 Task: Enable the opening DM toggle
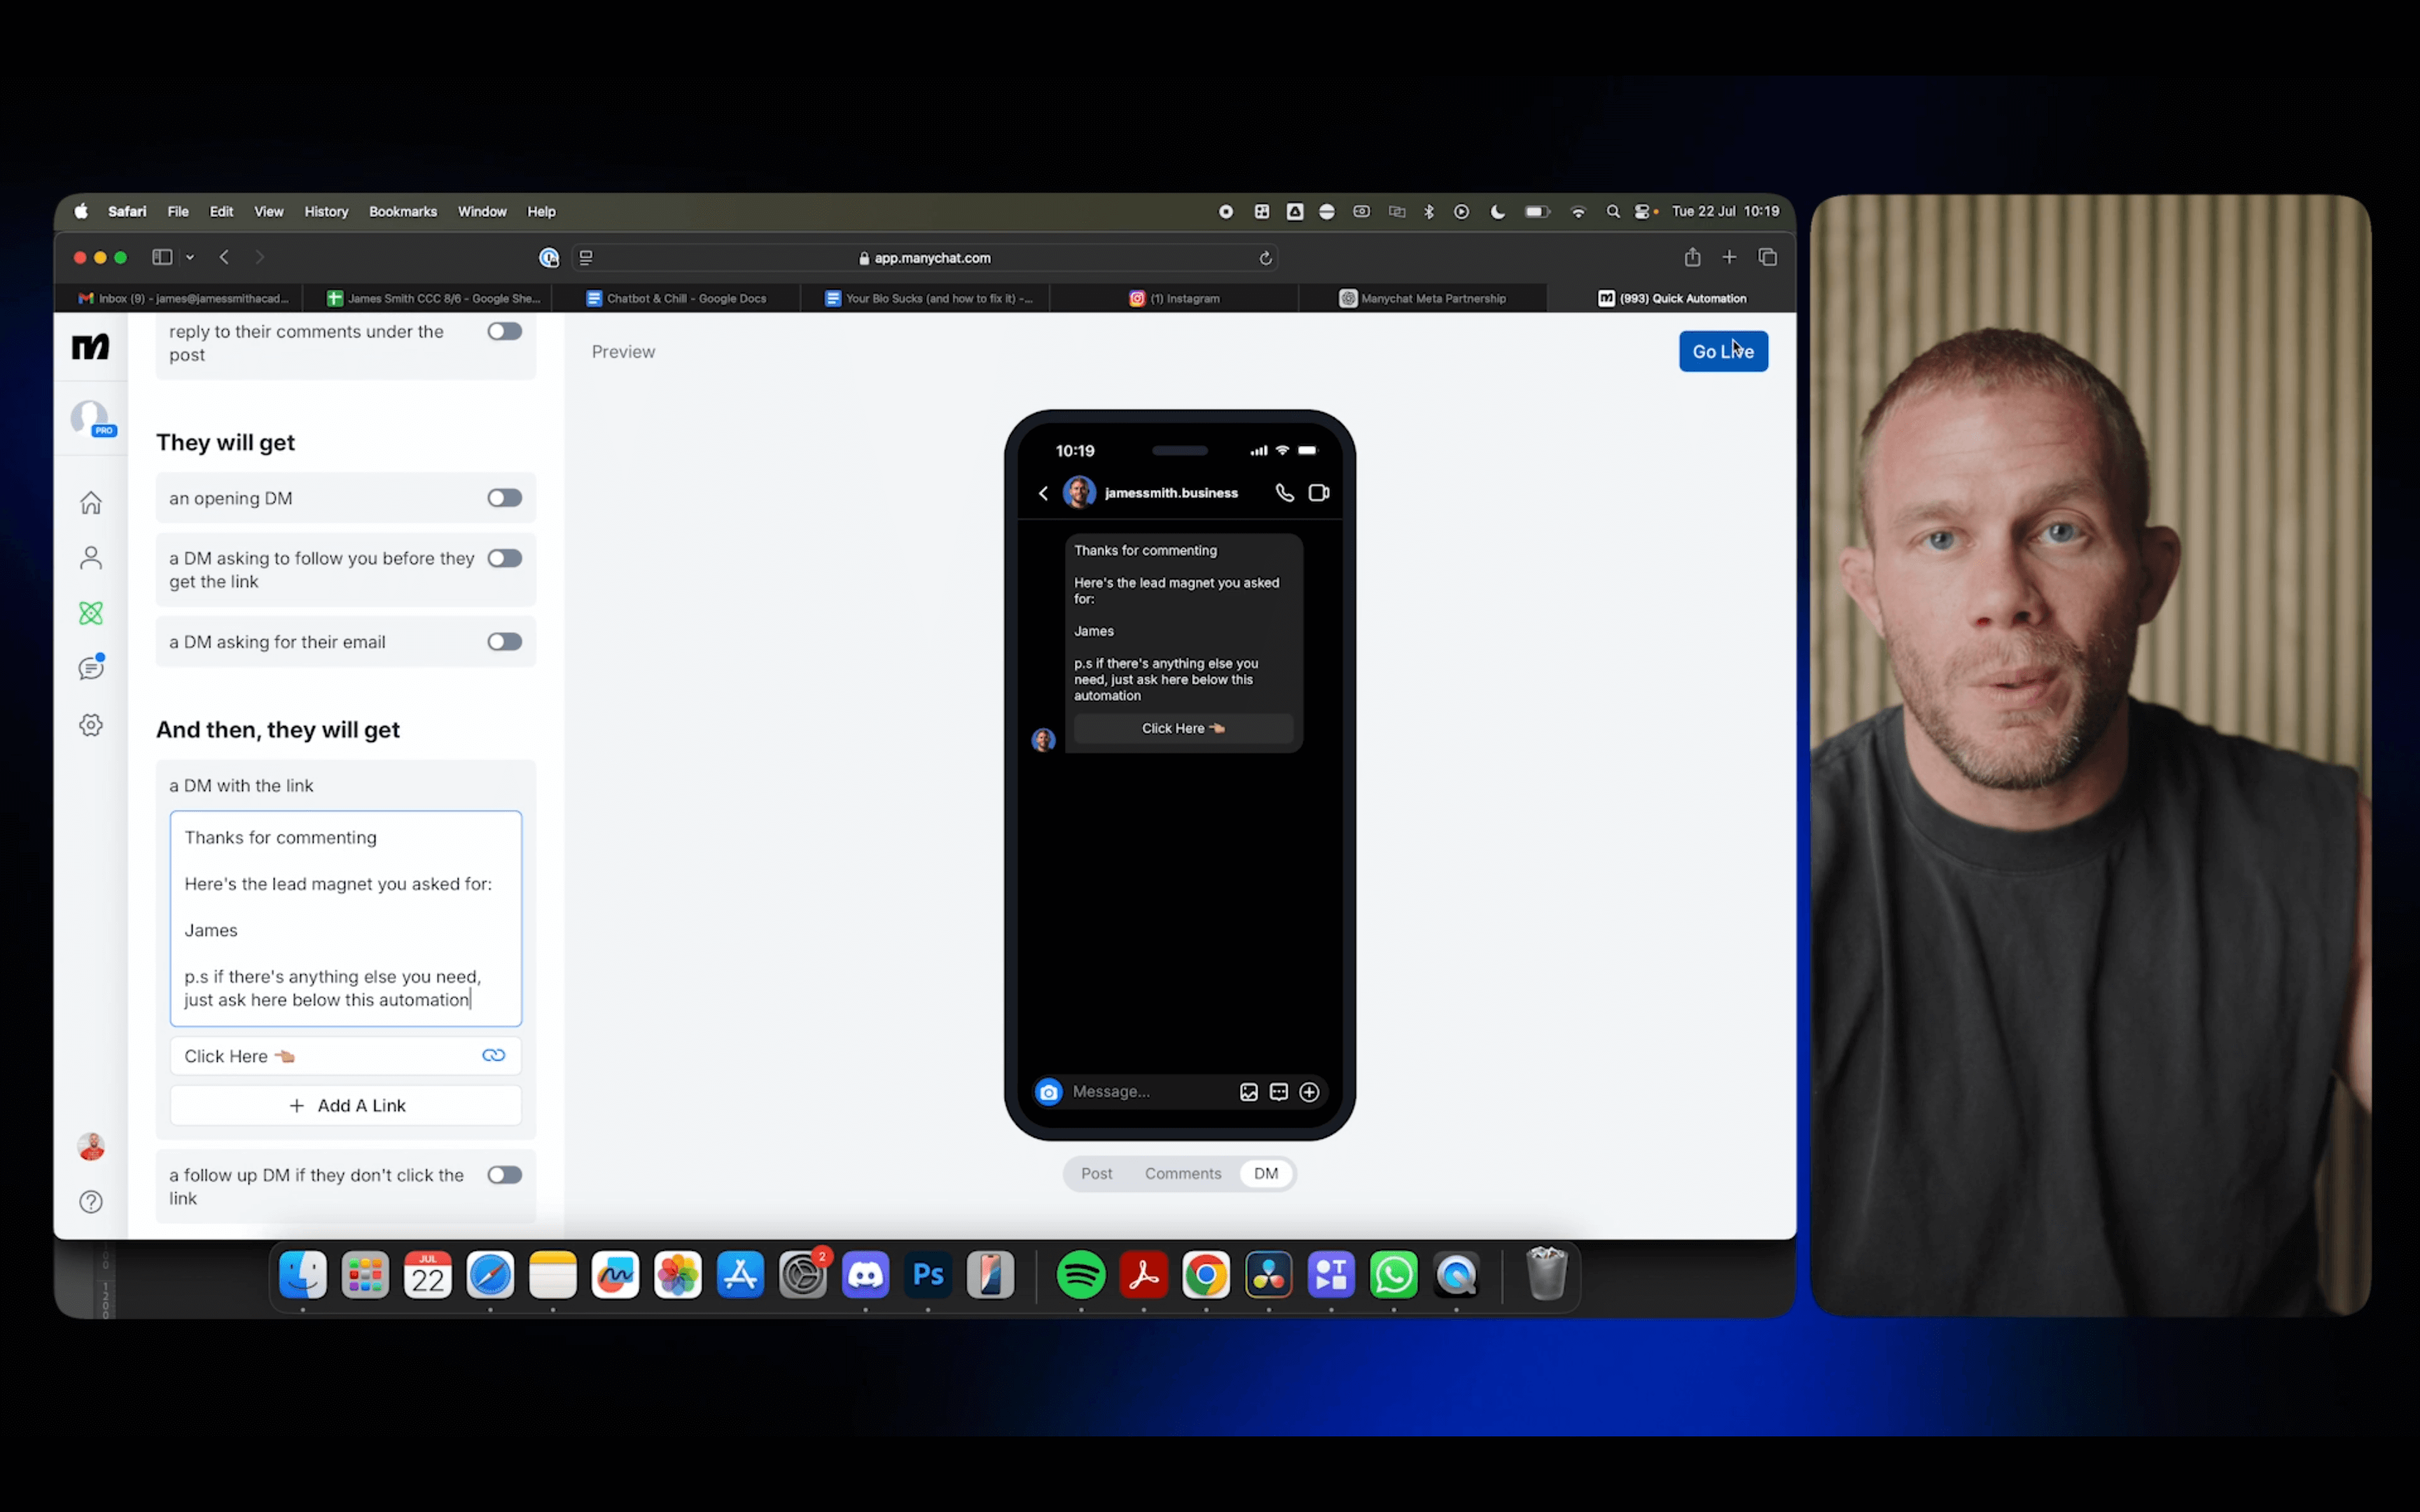pos(504,498)
